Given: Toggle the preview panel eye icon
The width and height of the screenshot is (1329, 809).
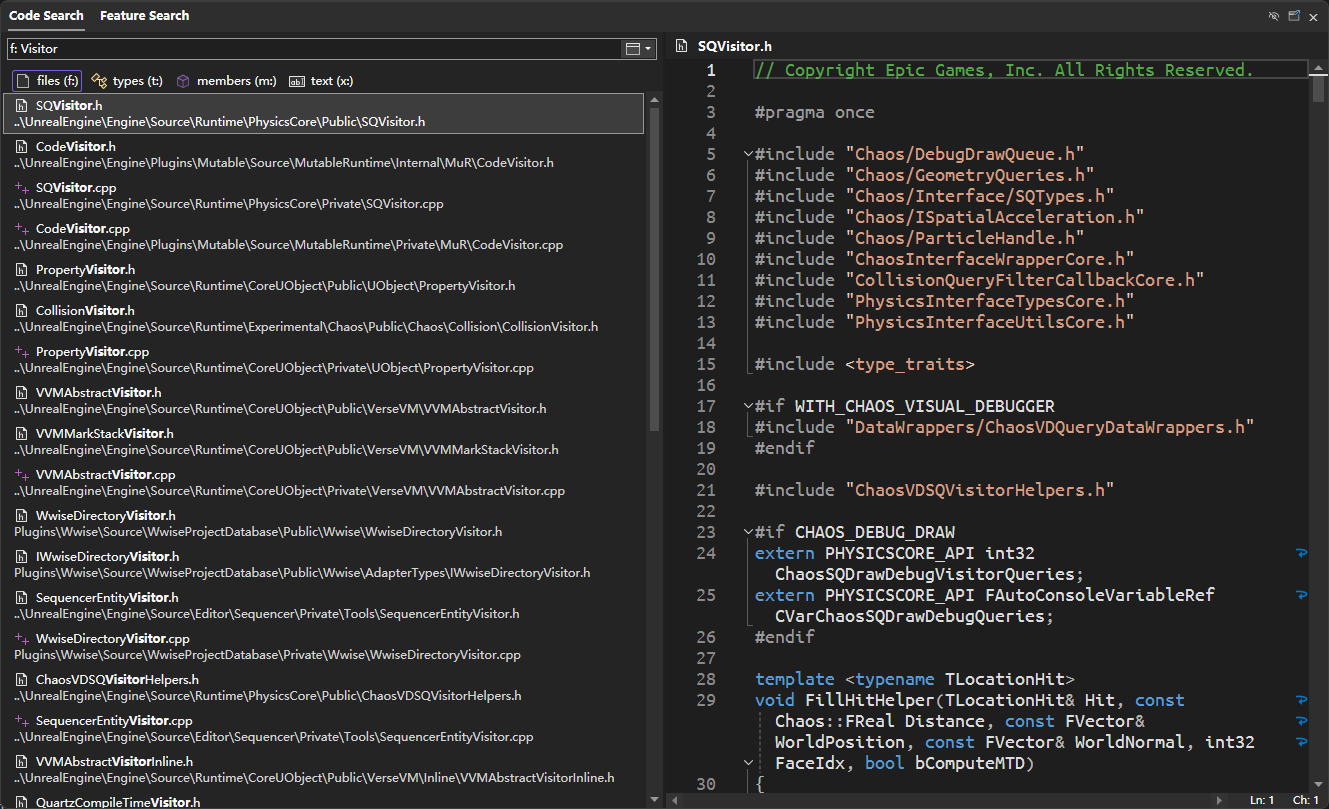Looking at the screenshot, I should (1274, 16).
